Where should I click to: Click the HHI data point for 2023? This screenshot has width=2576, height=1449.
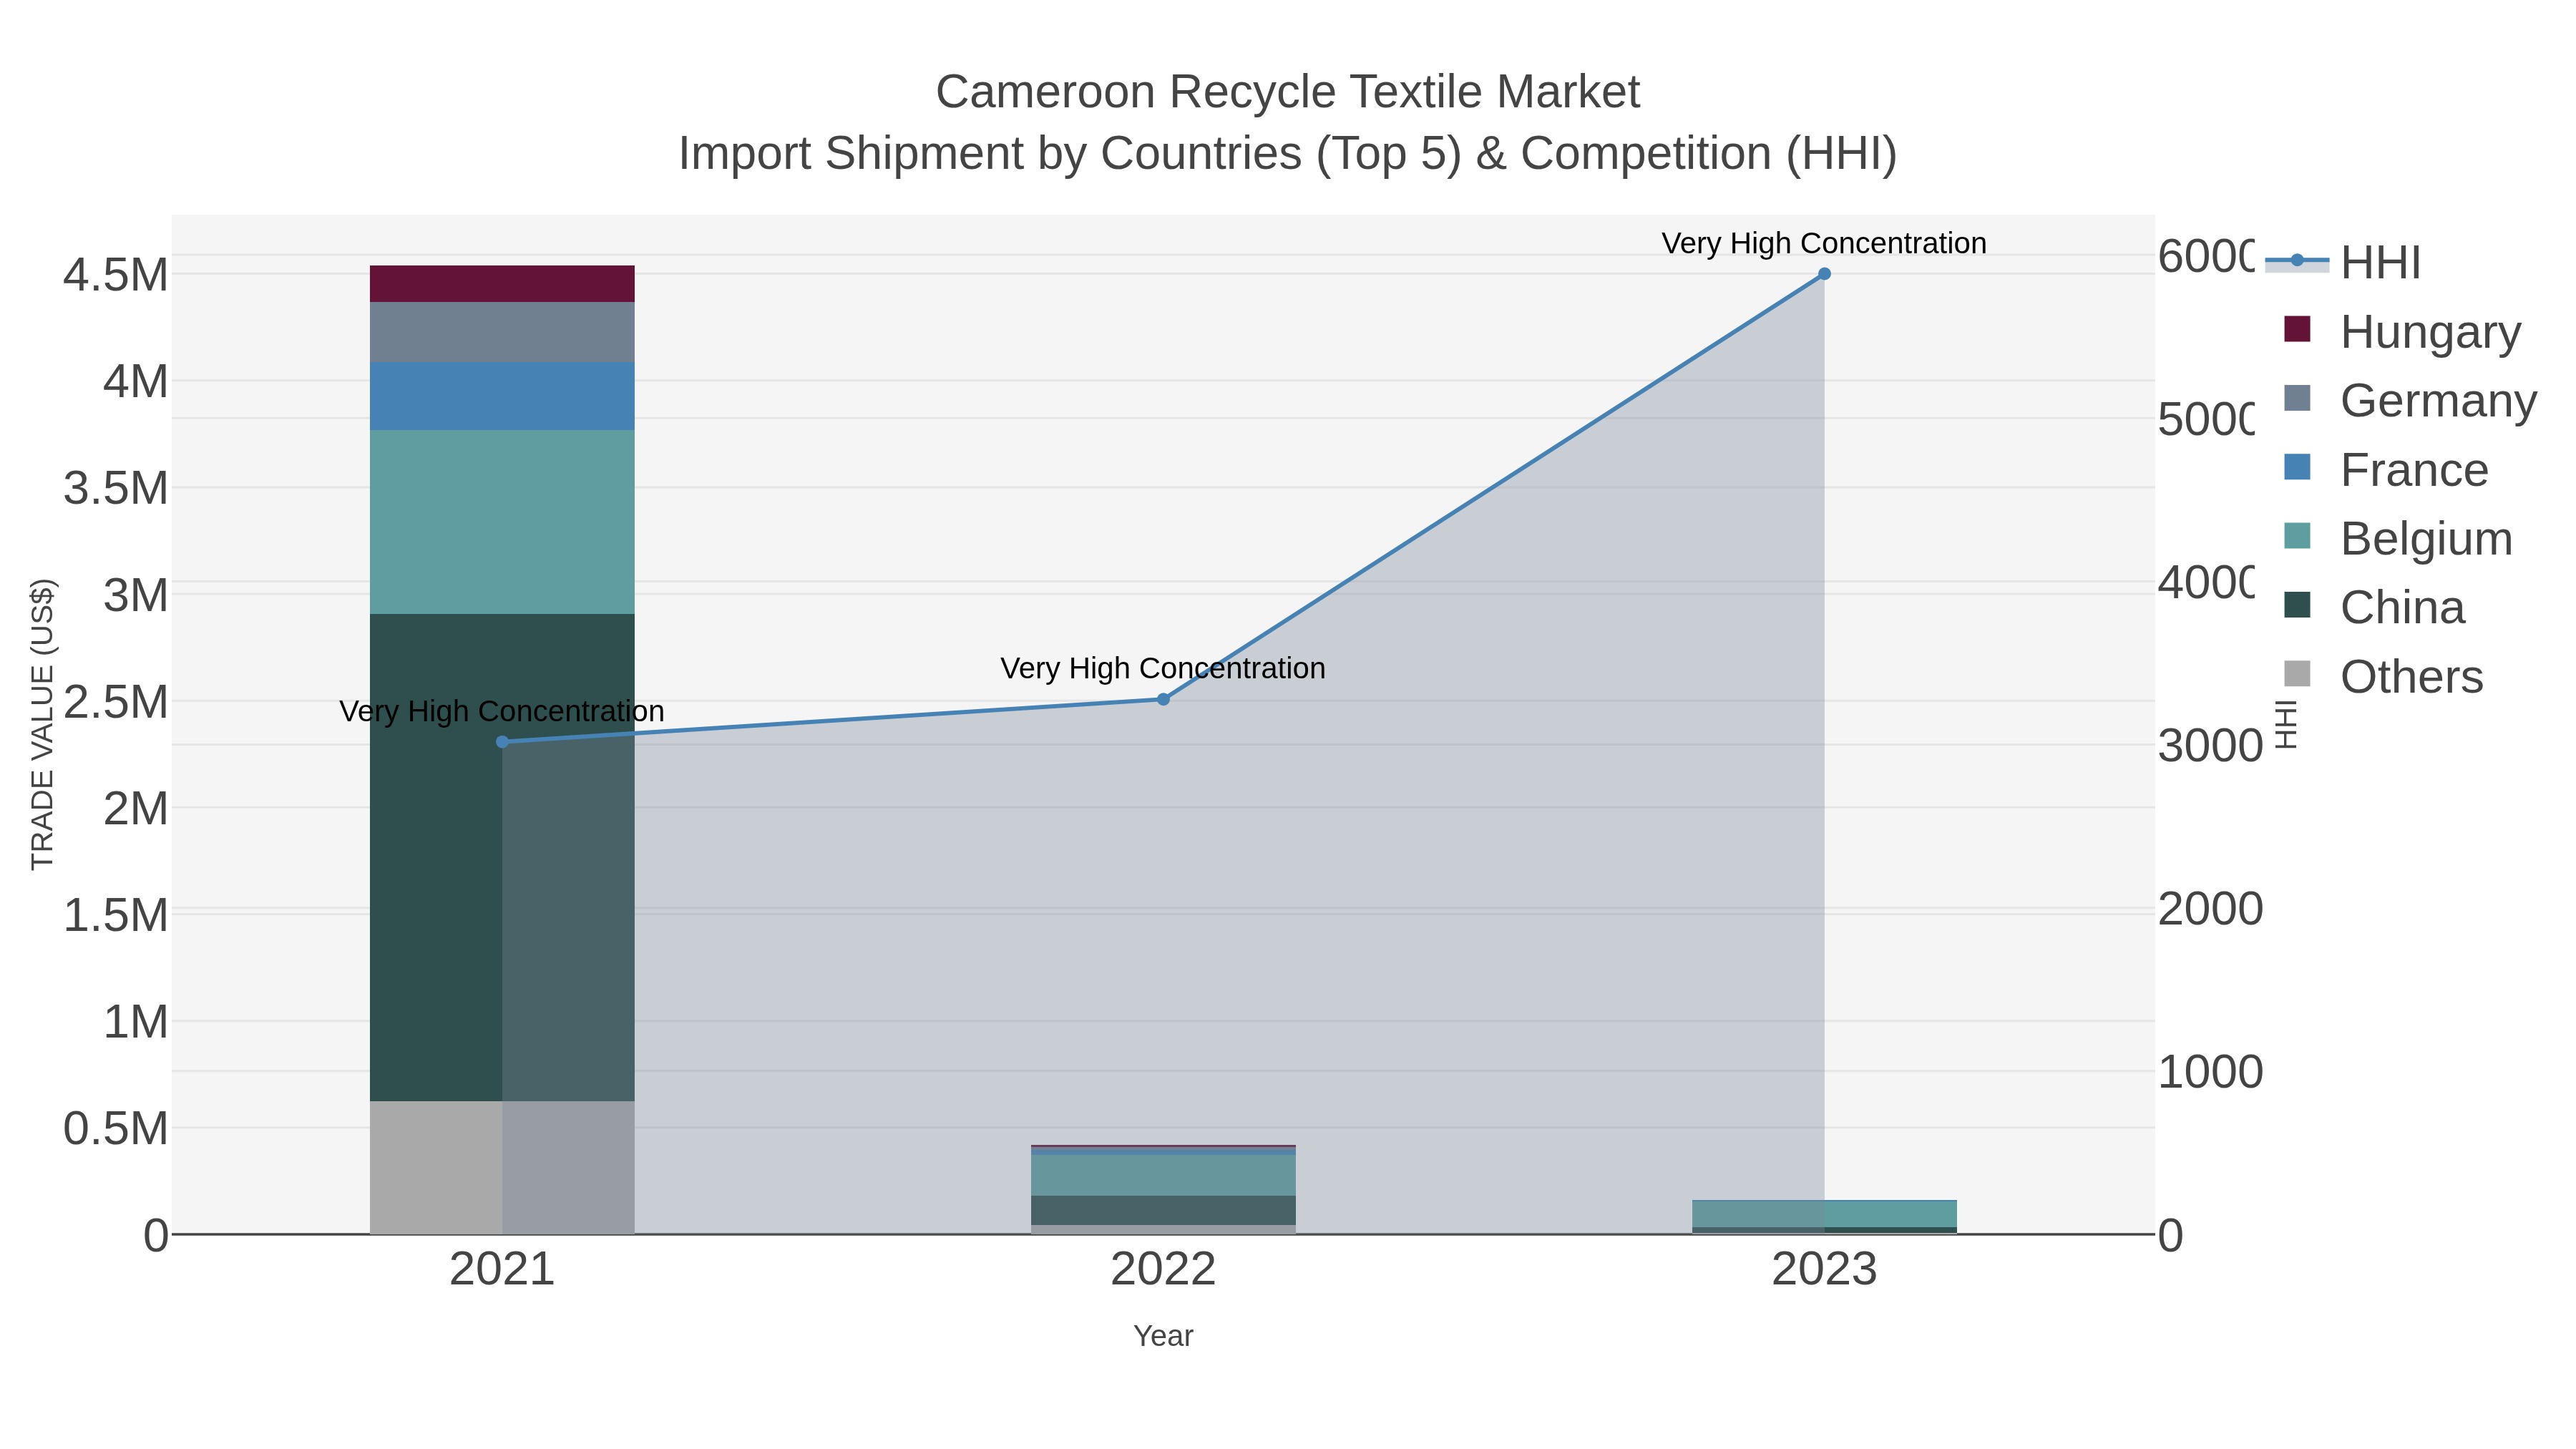(1824, 274)
